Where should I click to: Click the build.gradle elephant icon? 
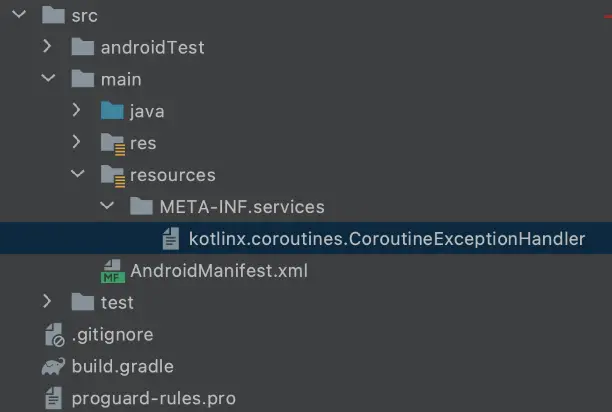tap(54, 366)
